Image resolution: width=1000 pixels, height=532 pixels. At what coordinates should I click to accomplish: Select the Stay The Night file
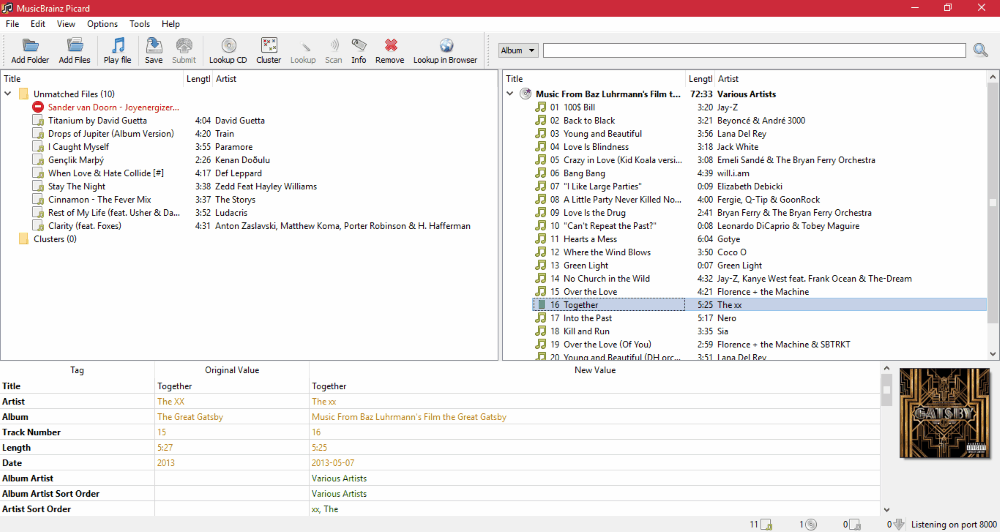pos(77,186)
